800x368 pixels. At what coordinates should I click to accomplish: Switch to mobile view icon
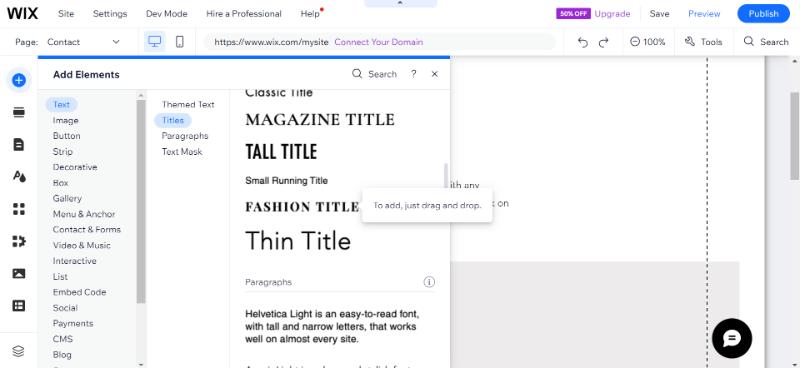(180, 42)
